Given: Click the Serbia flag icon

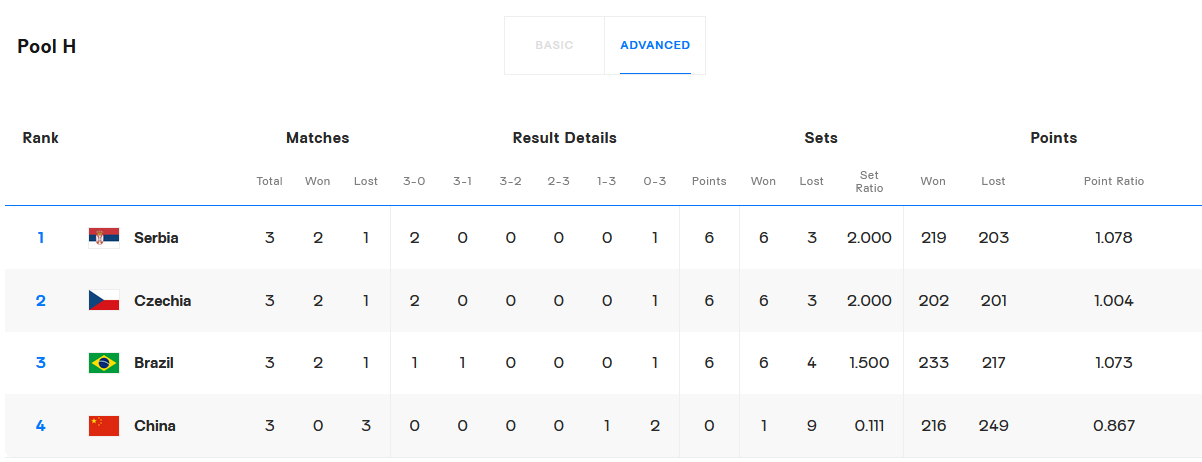Looking at the screenshot, I should [104, 238].
